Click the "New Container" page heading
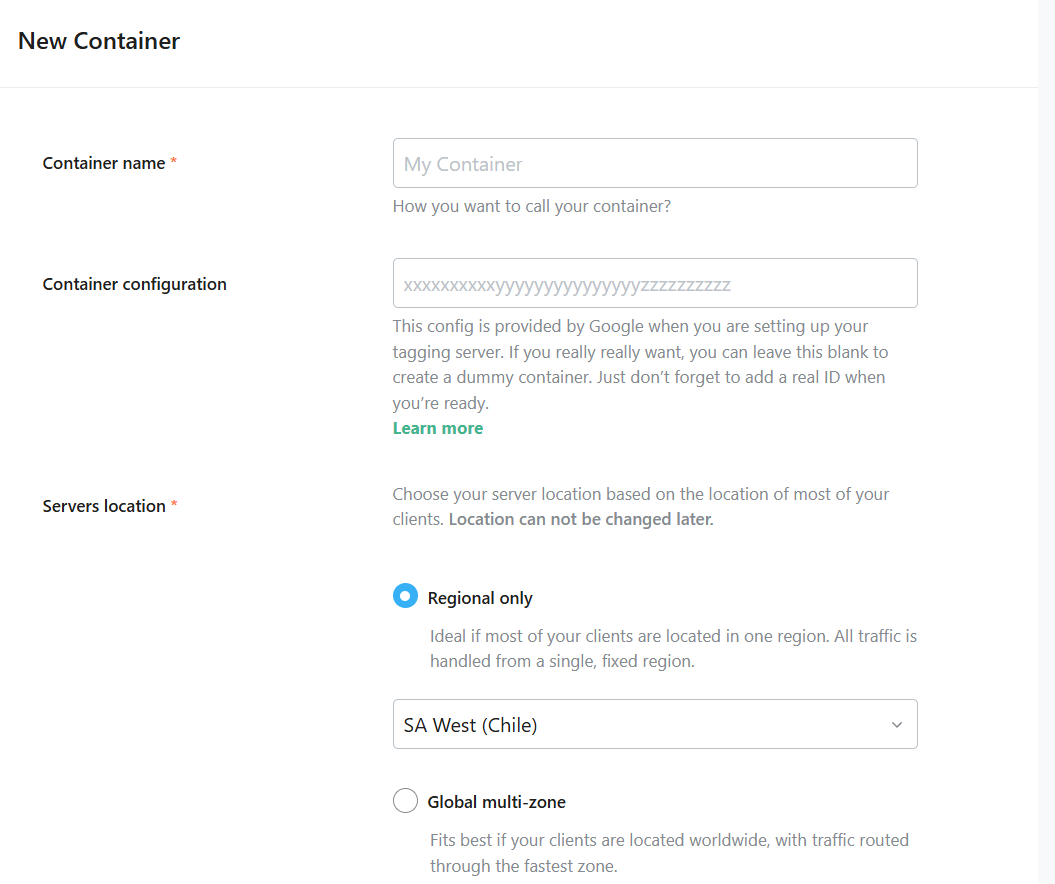Screen dimensions: 1055x884 pyautogui.click(x=99, y=41)
